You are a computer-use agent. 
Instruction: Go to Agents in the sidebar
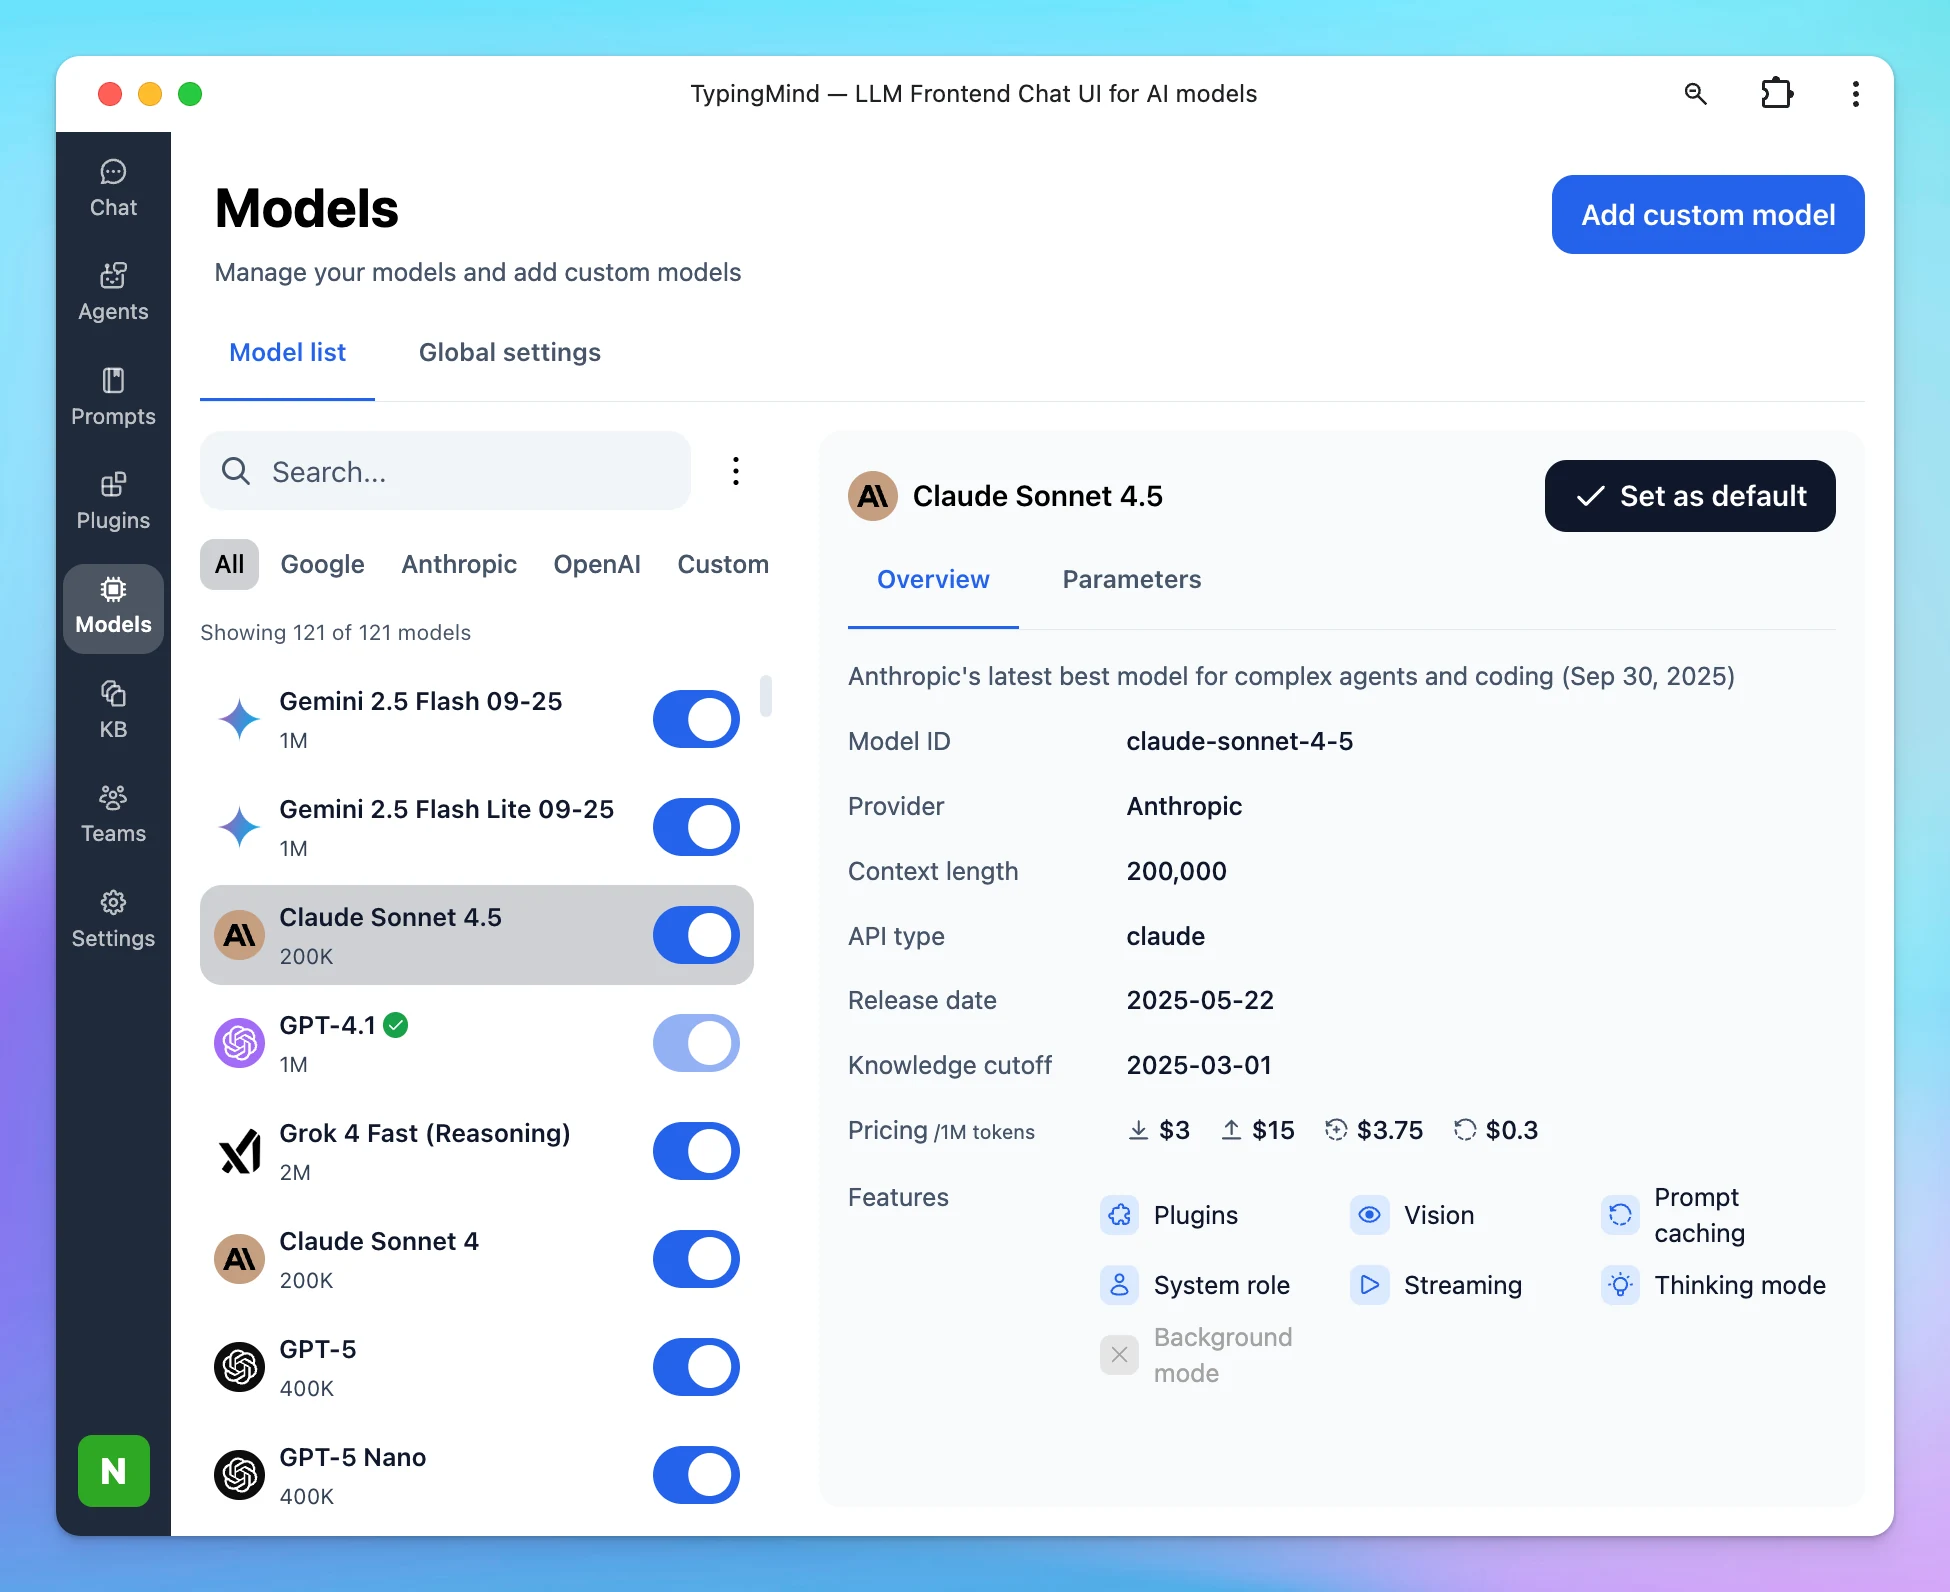click(x=113, y=293)
